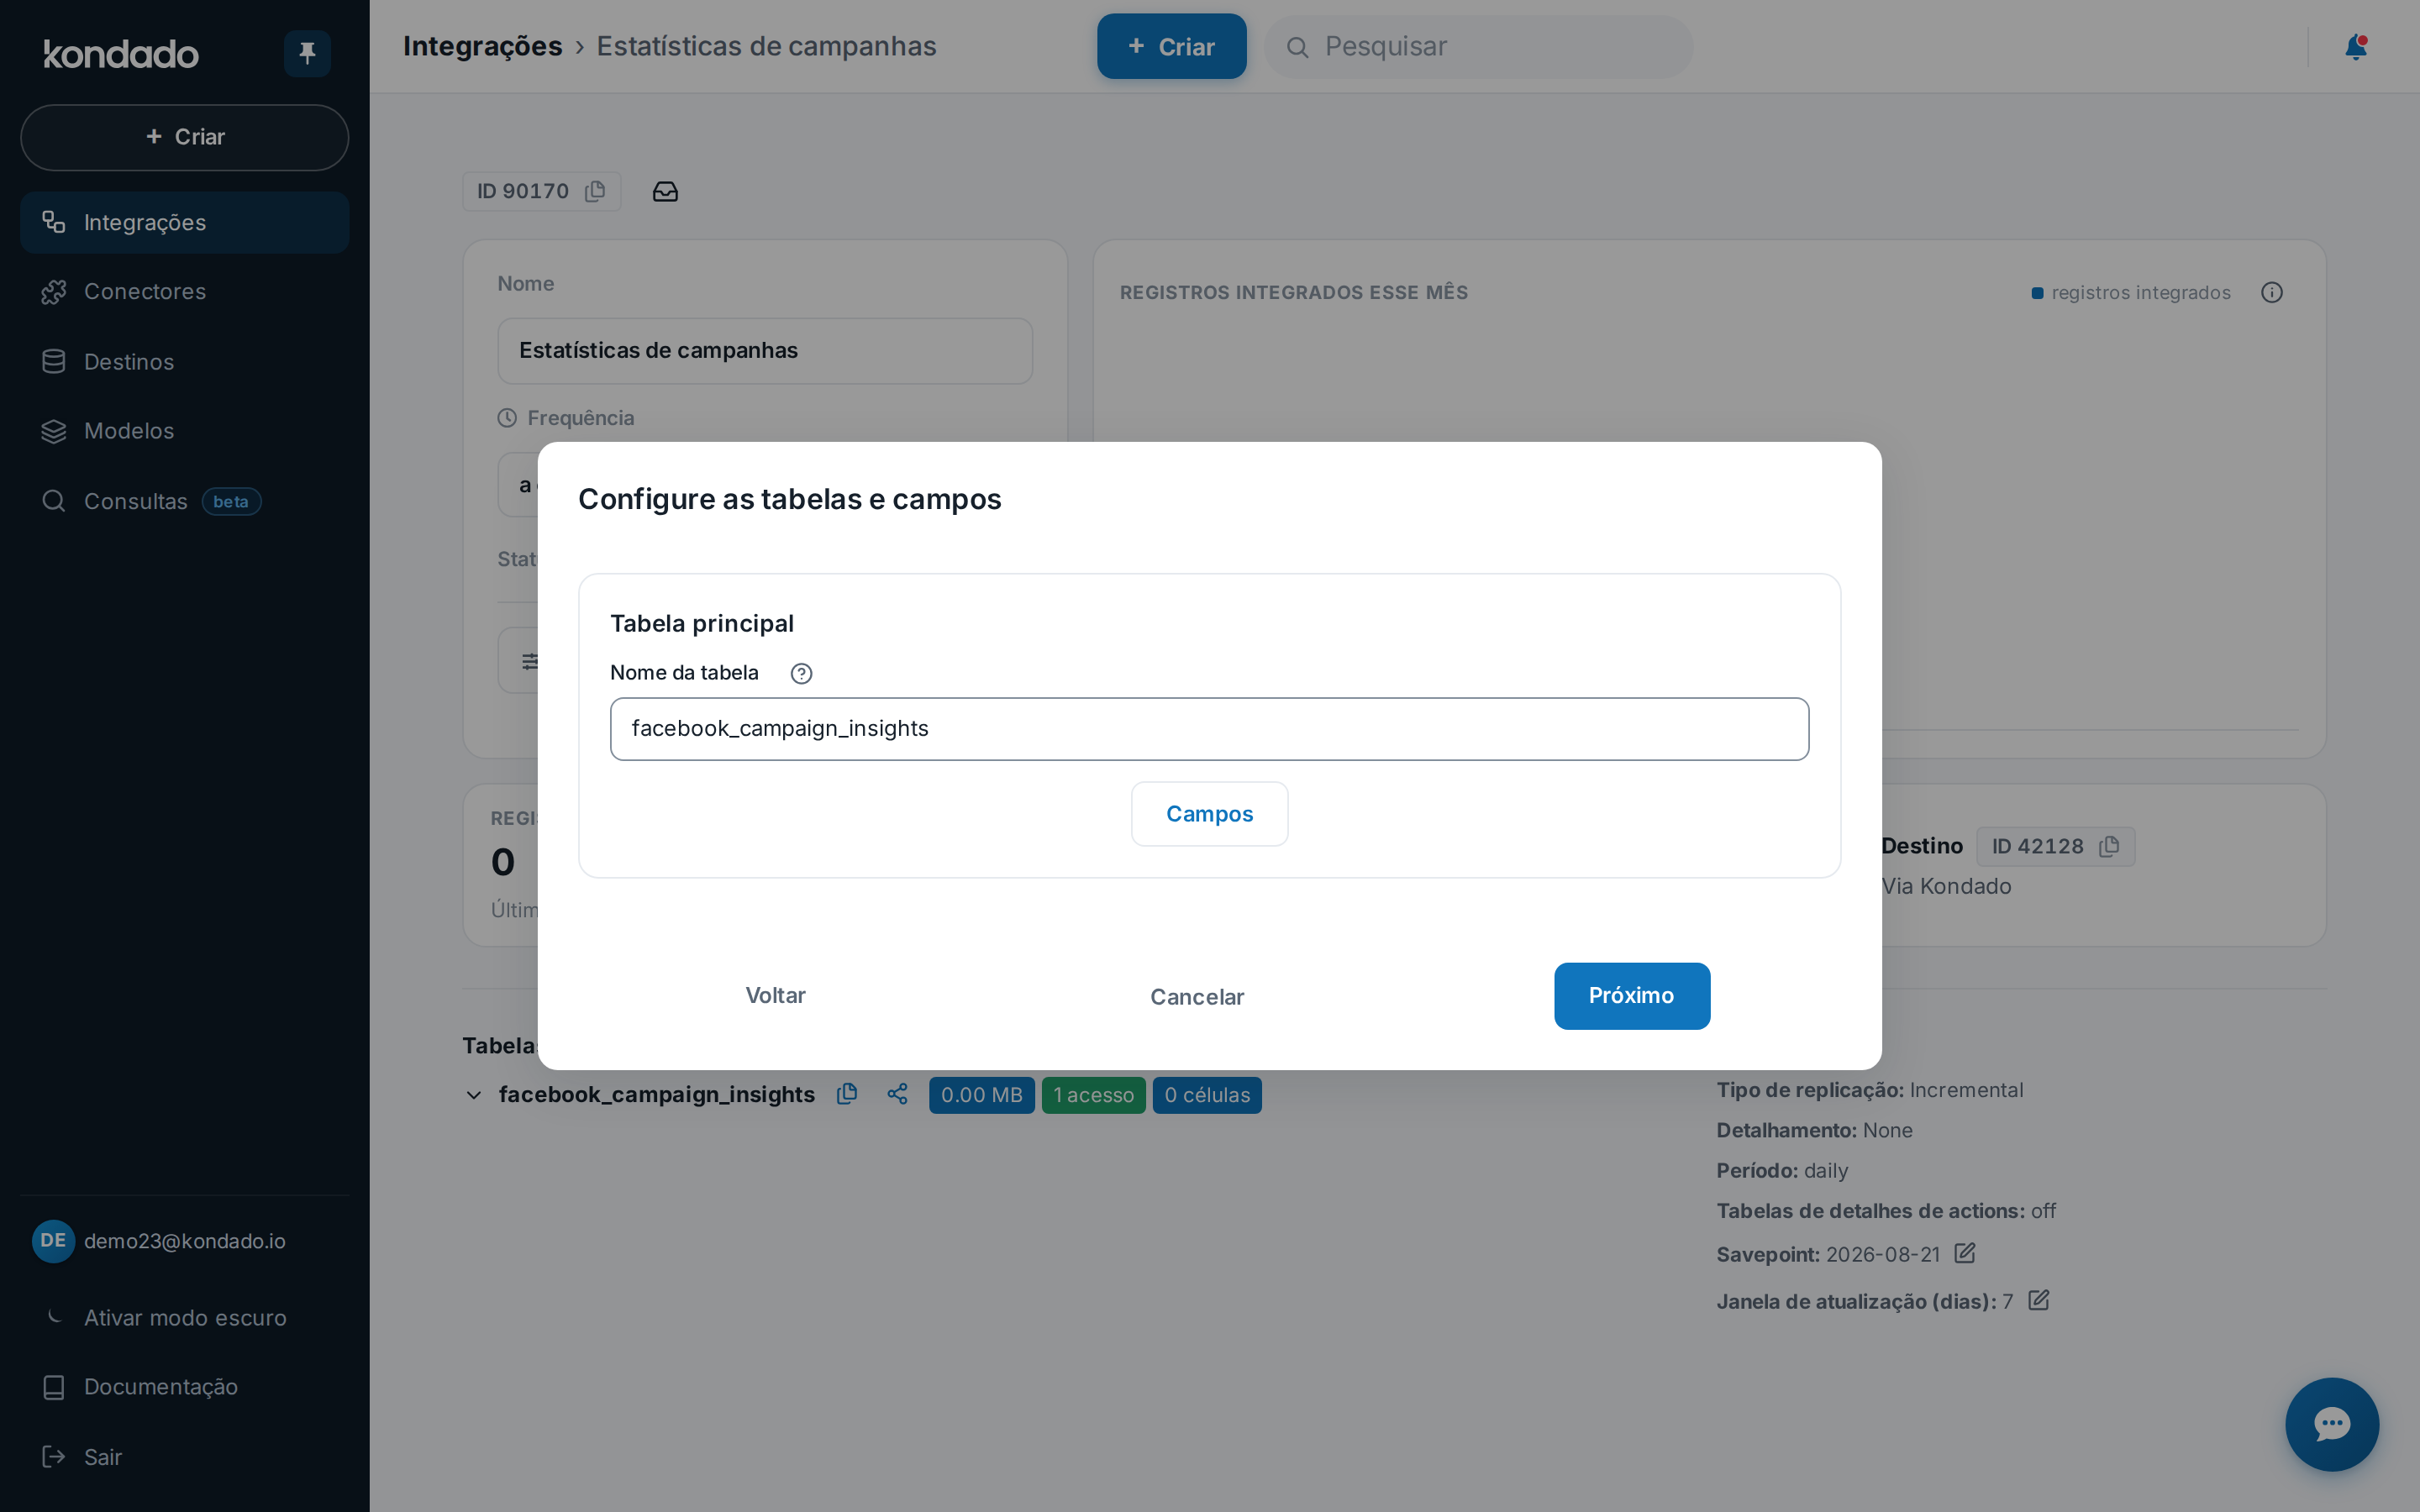Viewport: 2420px width, 1512px height.
Task: Click demo23@kondado.io account email
Action: [185, 1241]
